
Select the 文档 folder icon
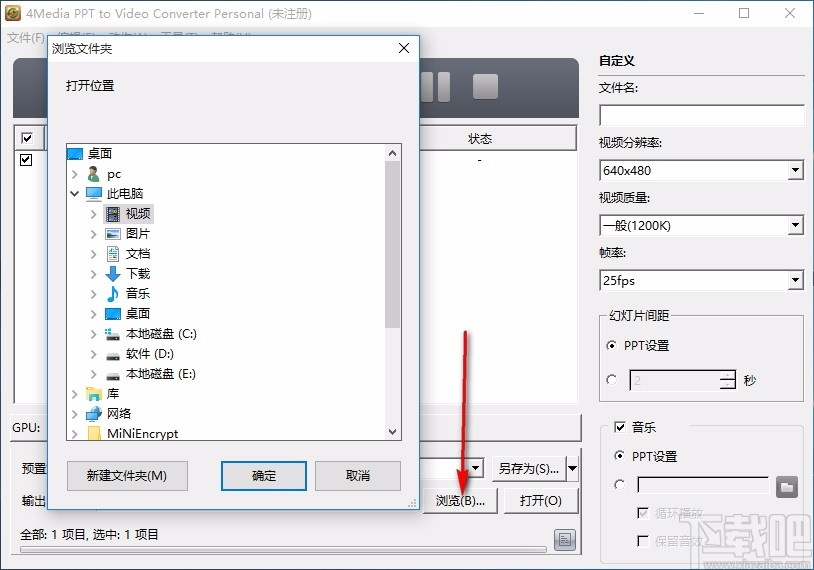coord(113,254)
